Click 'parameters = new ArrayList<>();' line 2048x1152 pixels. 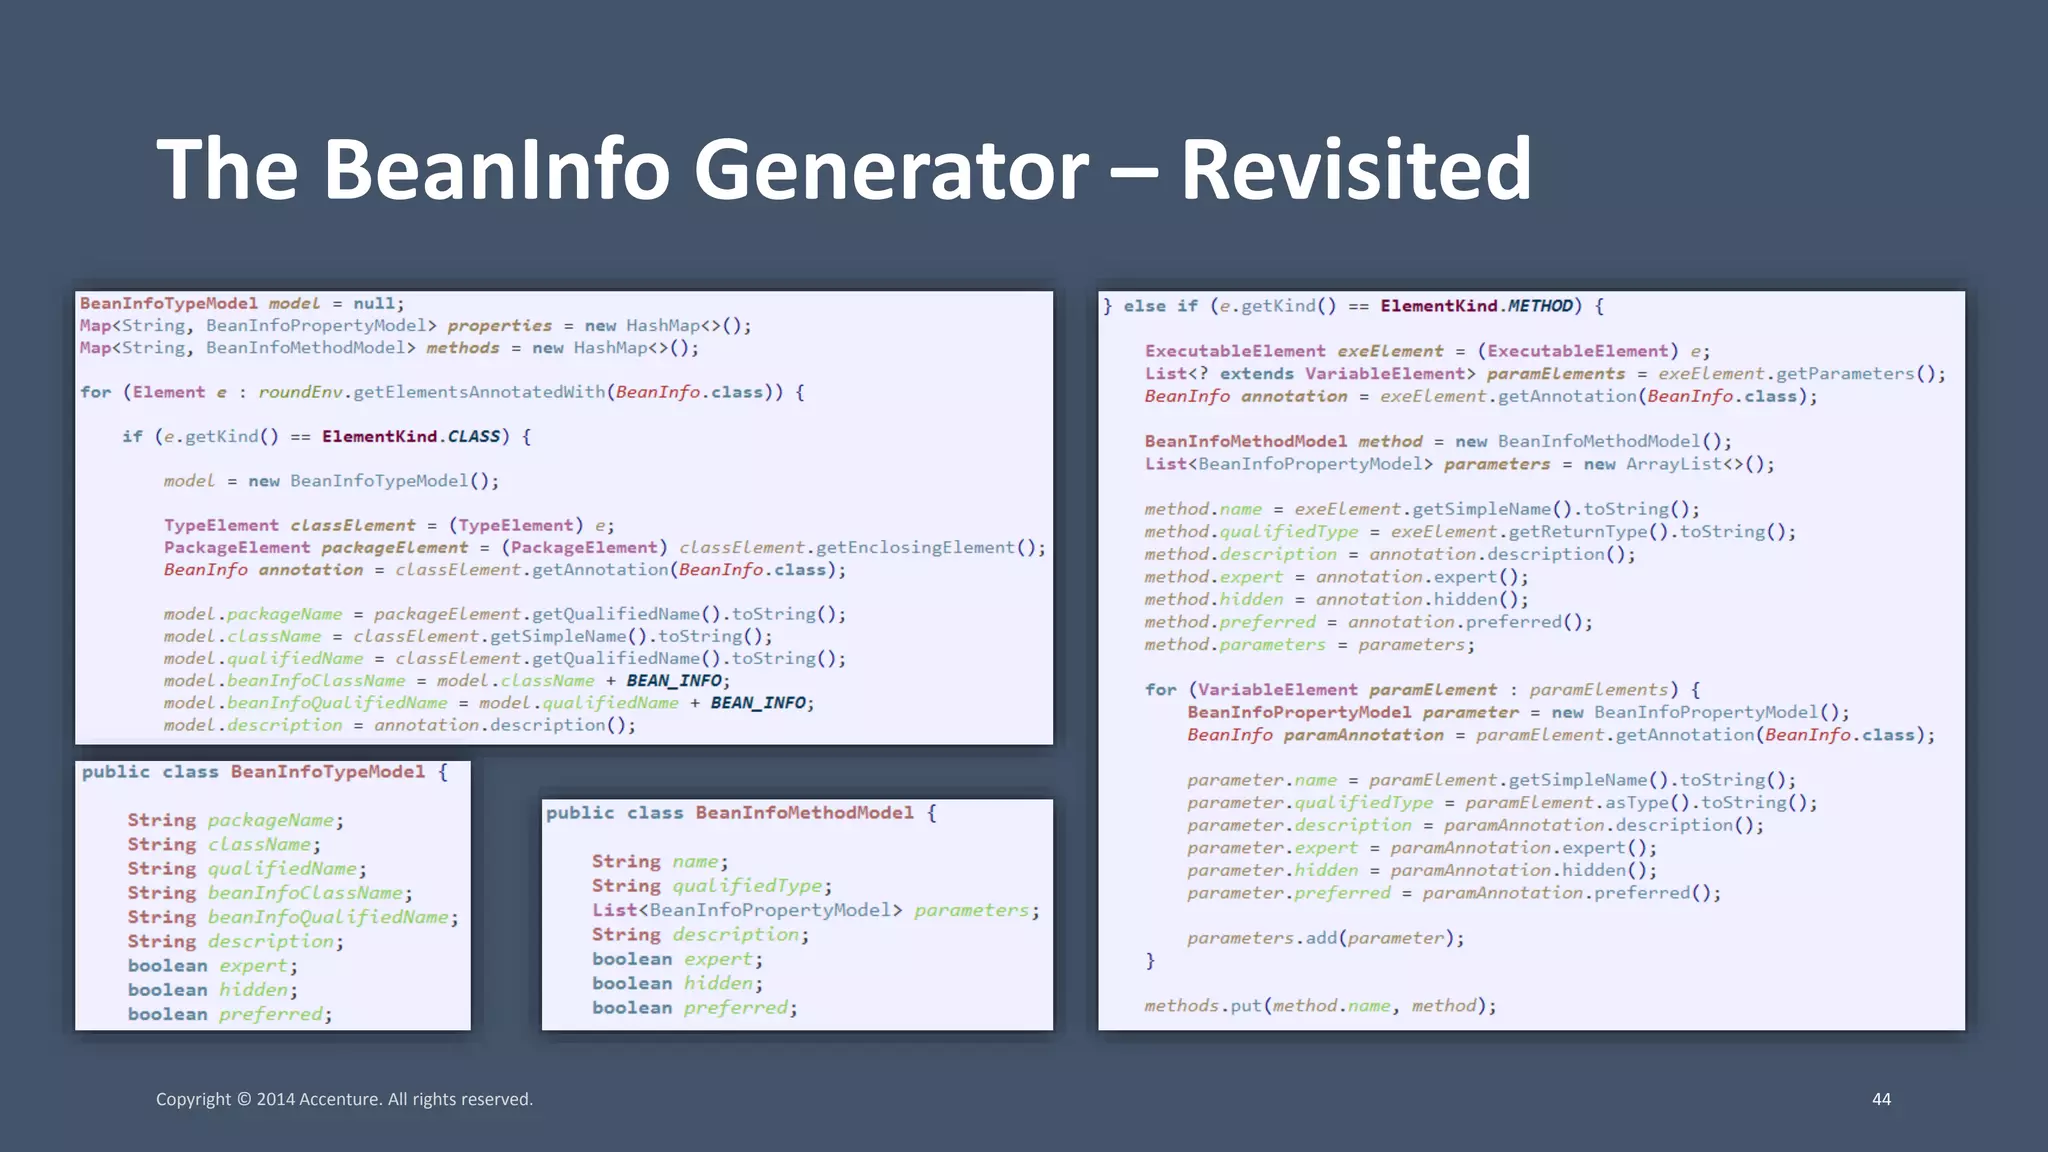coord(1460,464)
